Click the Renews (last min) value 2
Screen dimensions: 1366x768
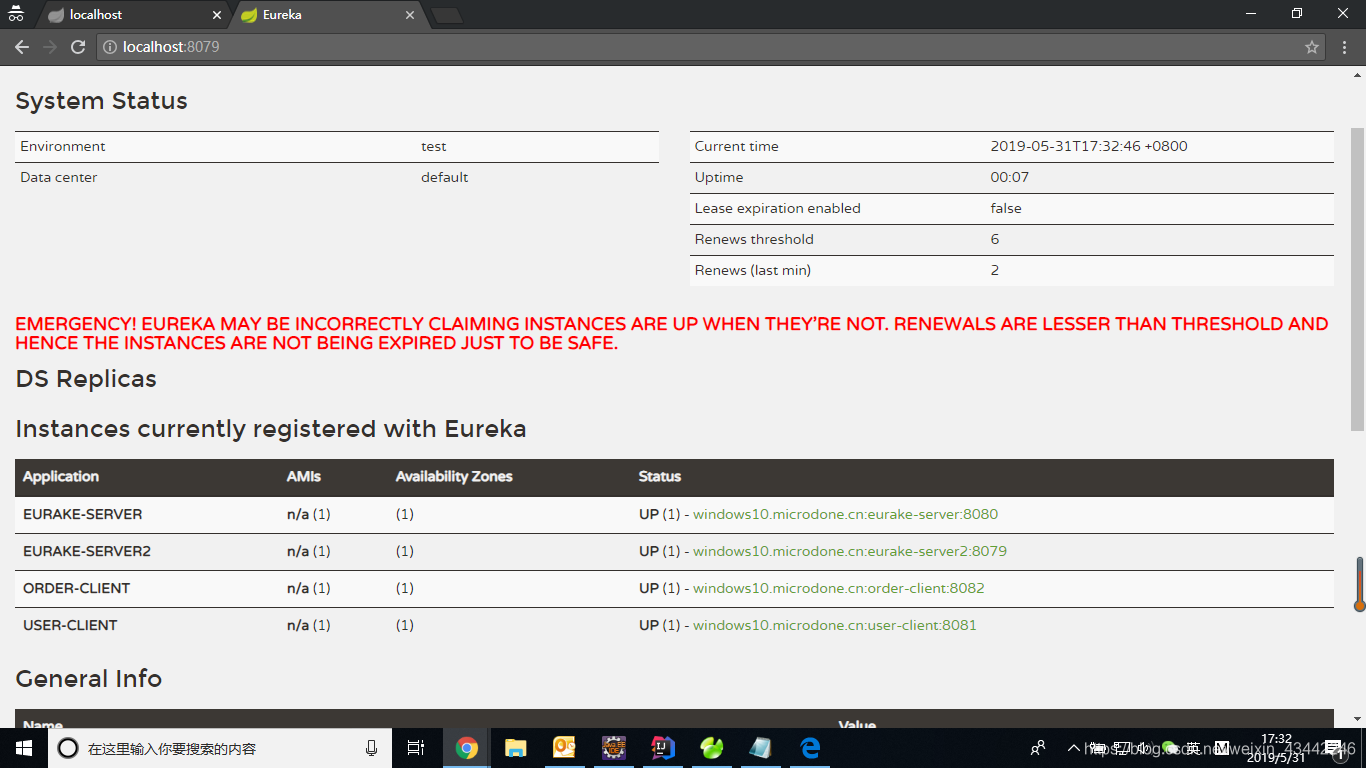point(995,270)
